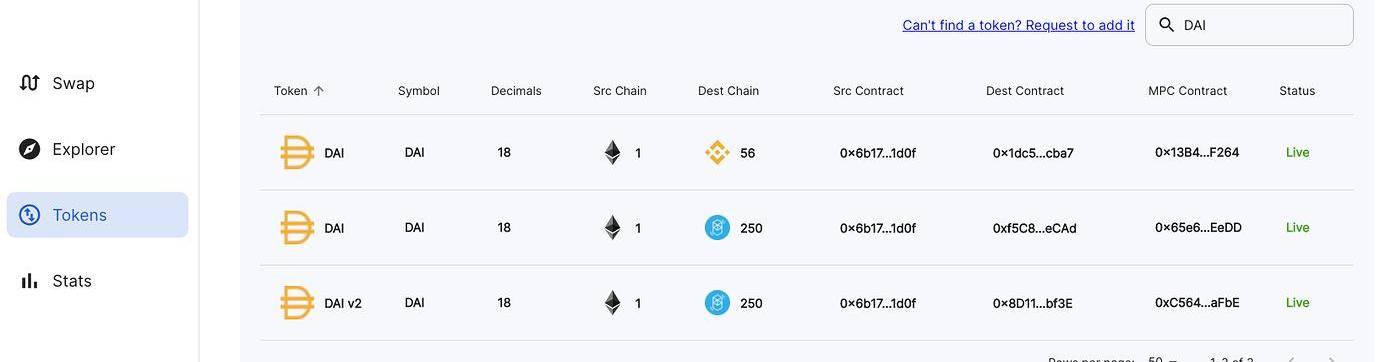Click Ethereum icon in DAI v2 row

[612, 303]
